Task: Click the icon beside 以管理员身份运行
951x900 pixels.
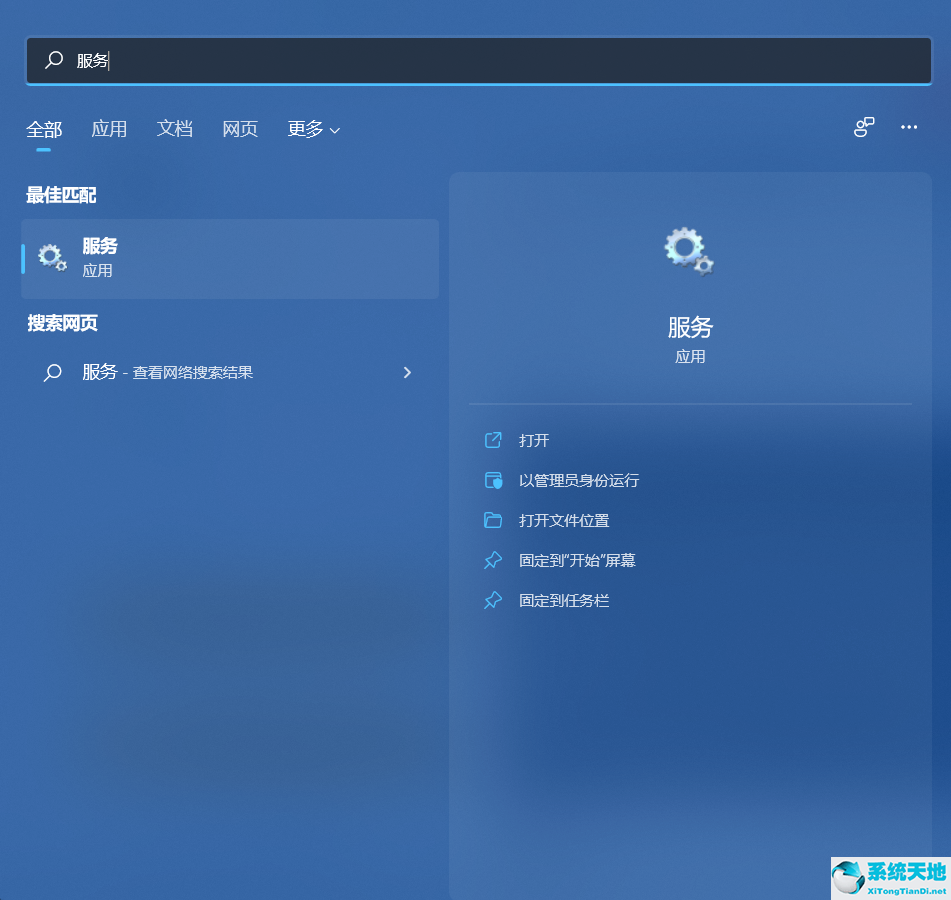Action: point(492,480)
